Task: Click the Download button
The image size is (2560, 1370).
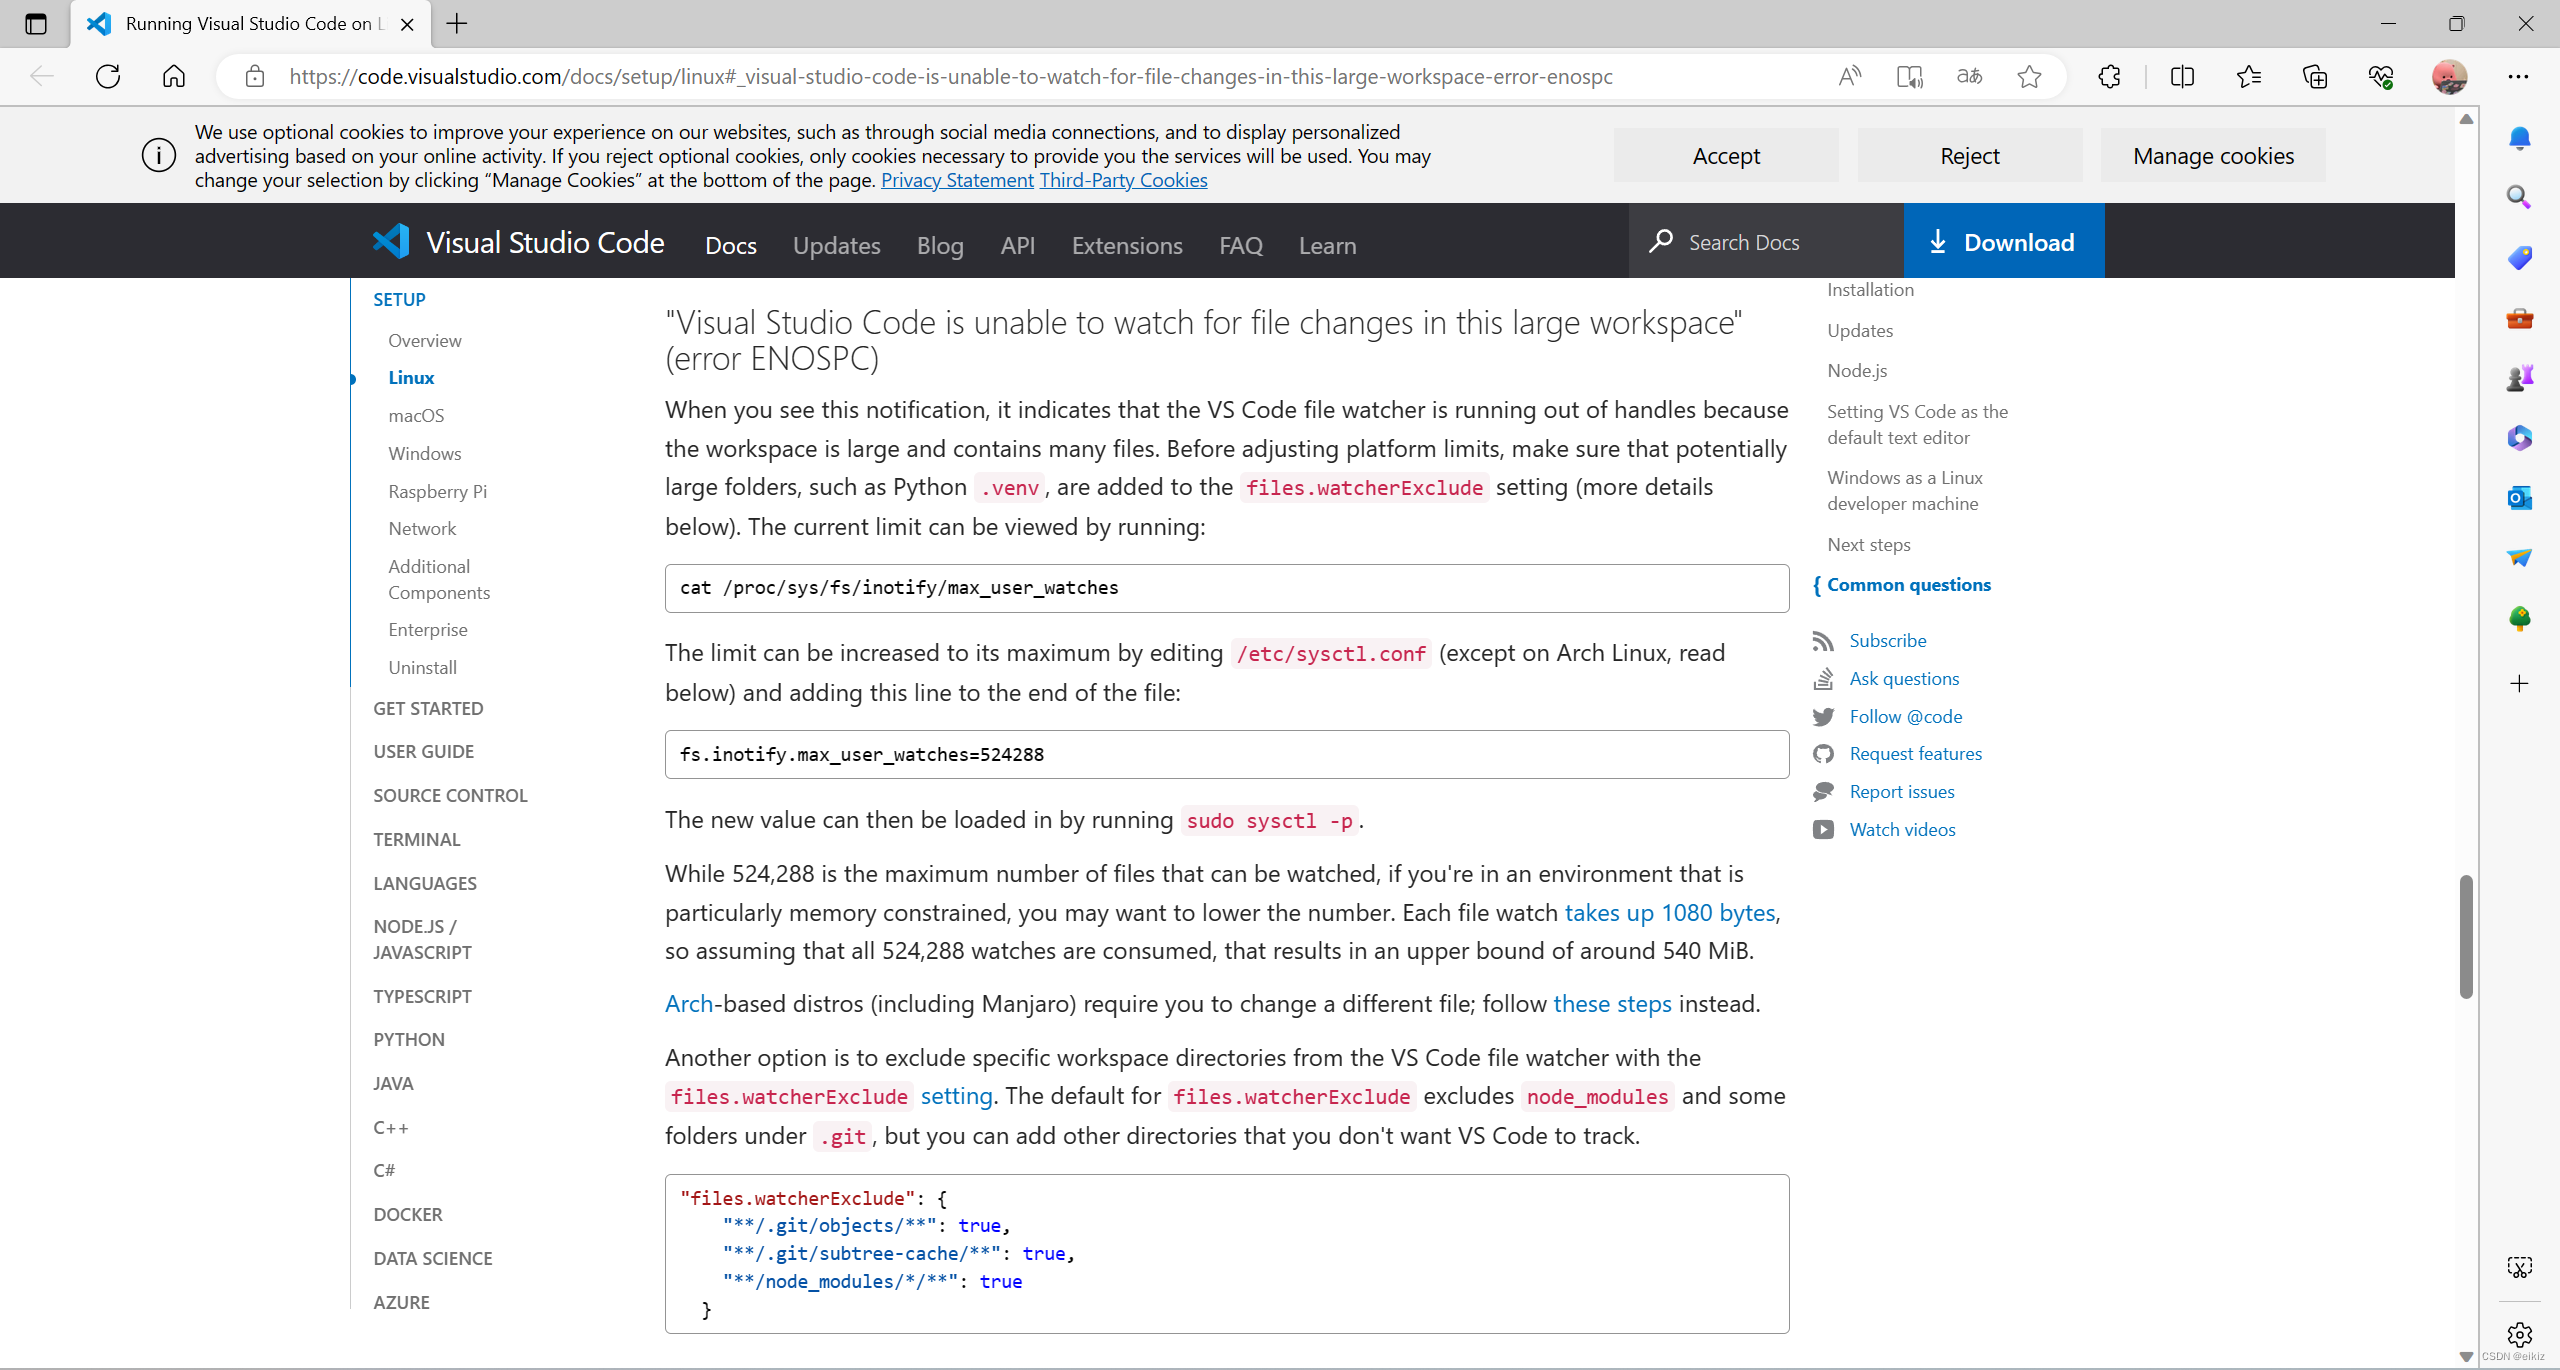Action: tap(2002, 241)
